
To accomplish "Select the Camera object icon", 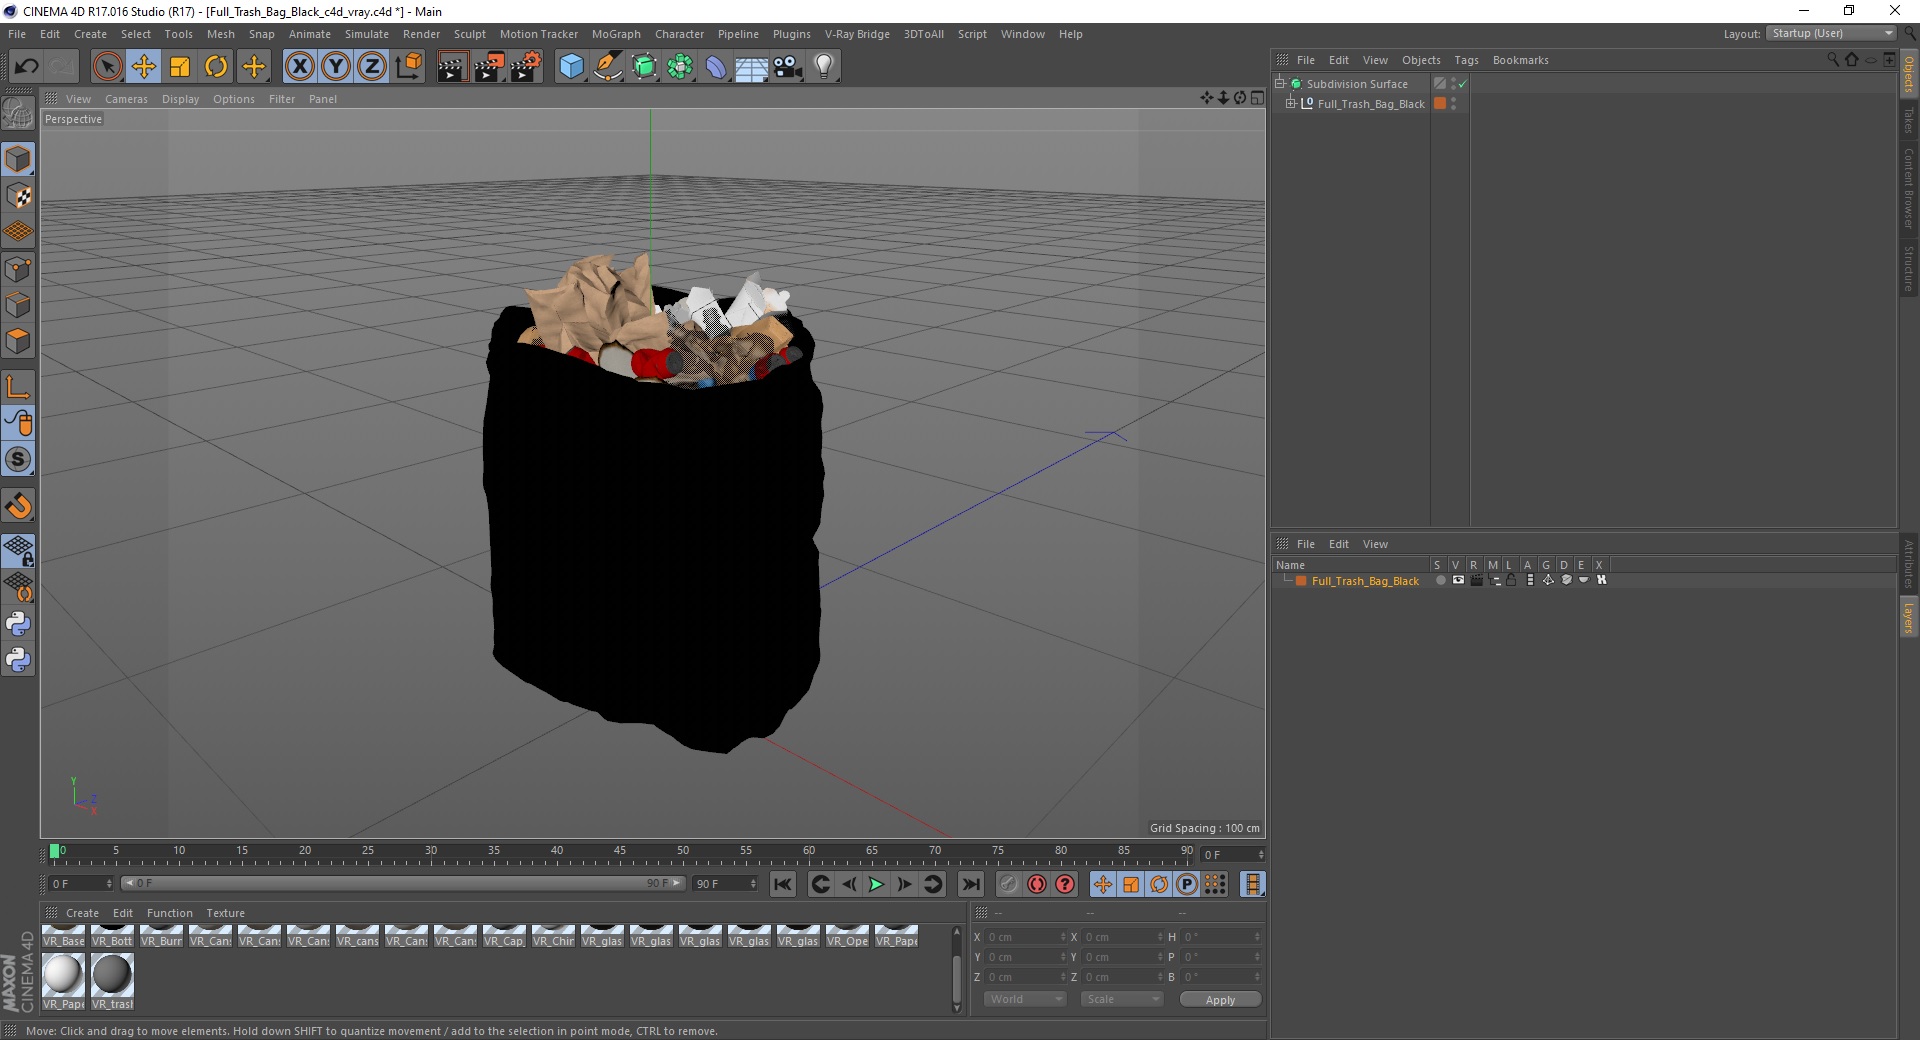I will (787, 67).
